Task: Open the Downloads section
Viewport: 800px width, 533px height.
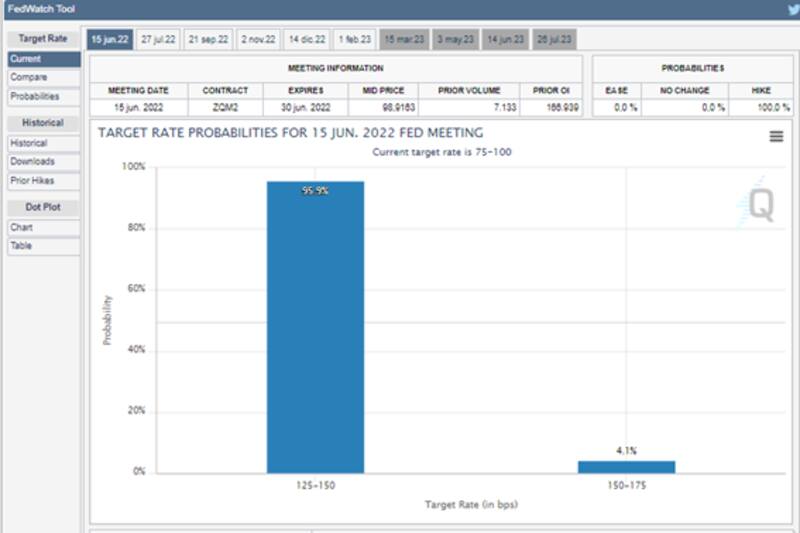Action: [43, 161]
